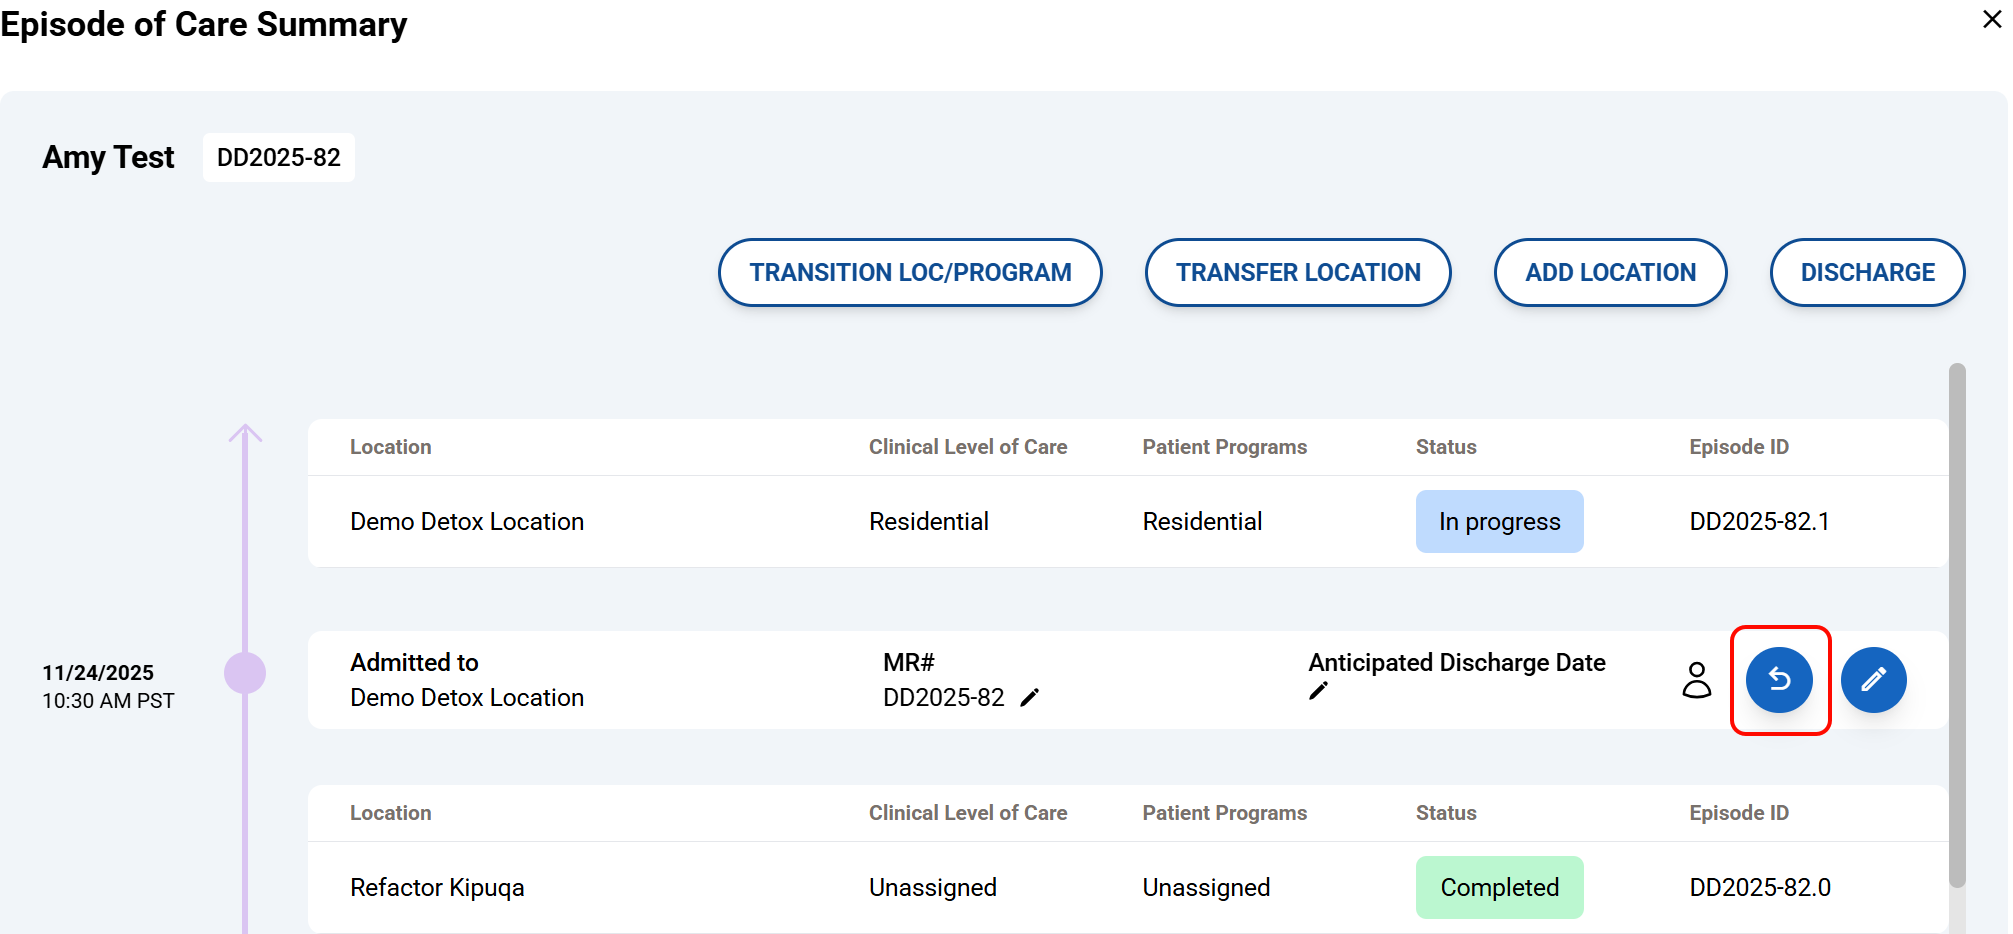Click the person icon in admission row

pyautogui.click(x=1696, y=680)
